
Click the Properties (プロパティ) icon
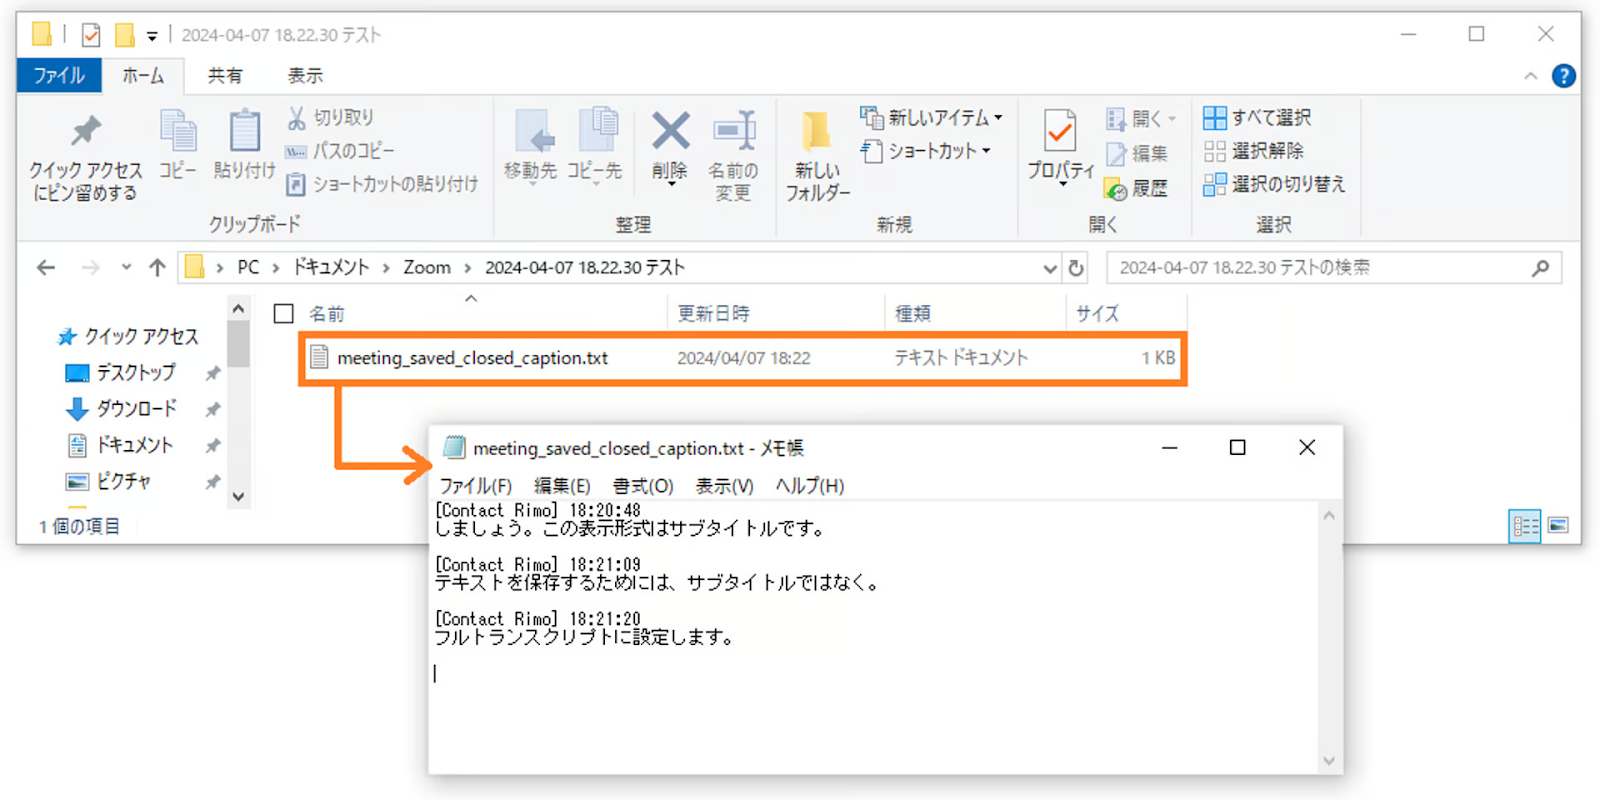pos(1060,132)
